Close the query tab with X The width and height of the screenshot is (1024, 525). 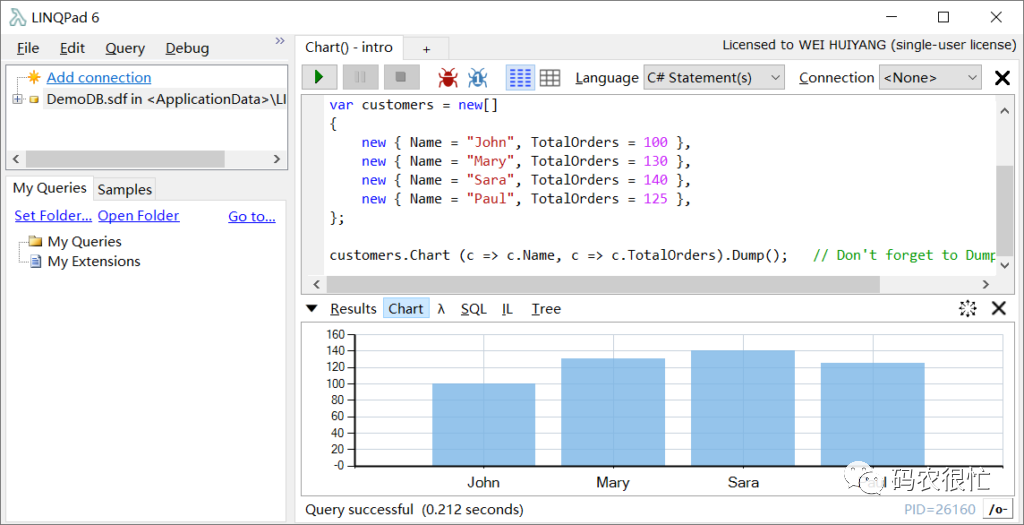click(1002, 78)
